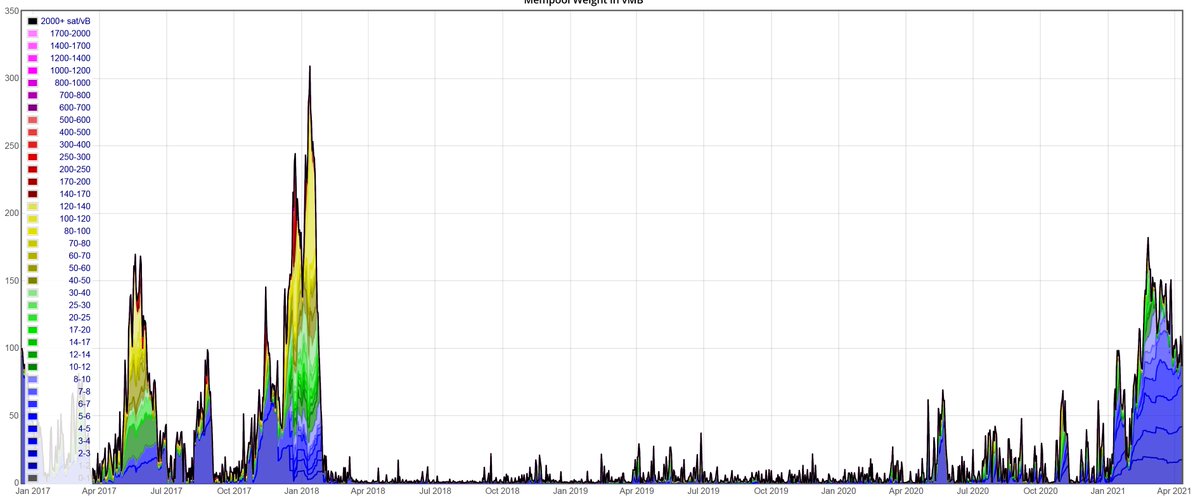Click the 'Jul 2019' x-axis label

point(703,491)
